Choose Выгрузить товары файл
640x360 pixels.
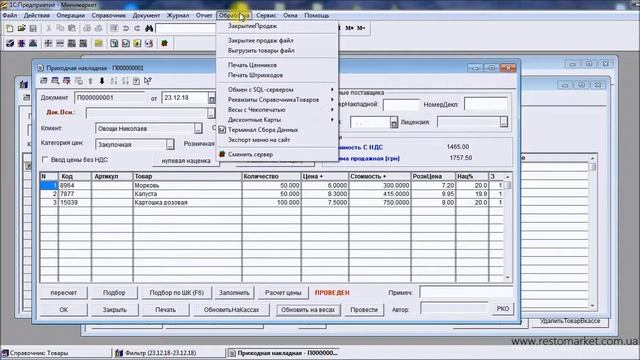261,51
